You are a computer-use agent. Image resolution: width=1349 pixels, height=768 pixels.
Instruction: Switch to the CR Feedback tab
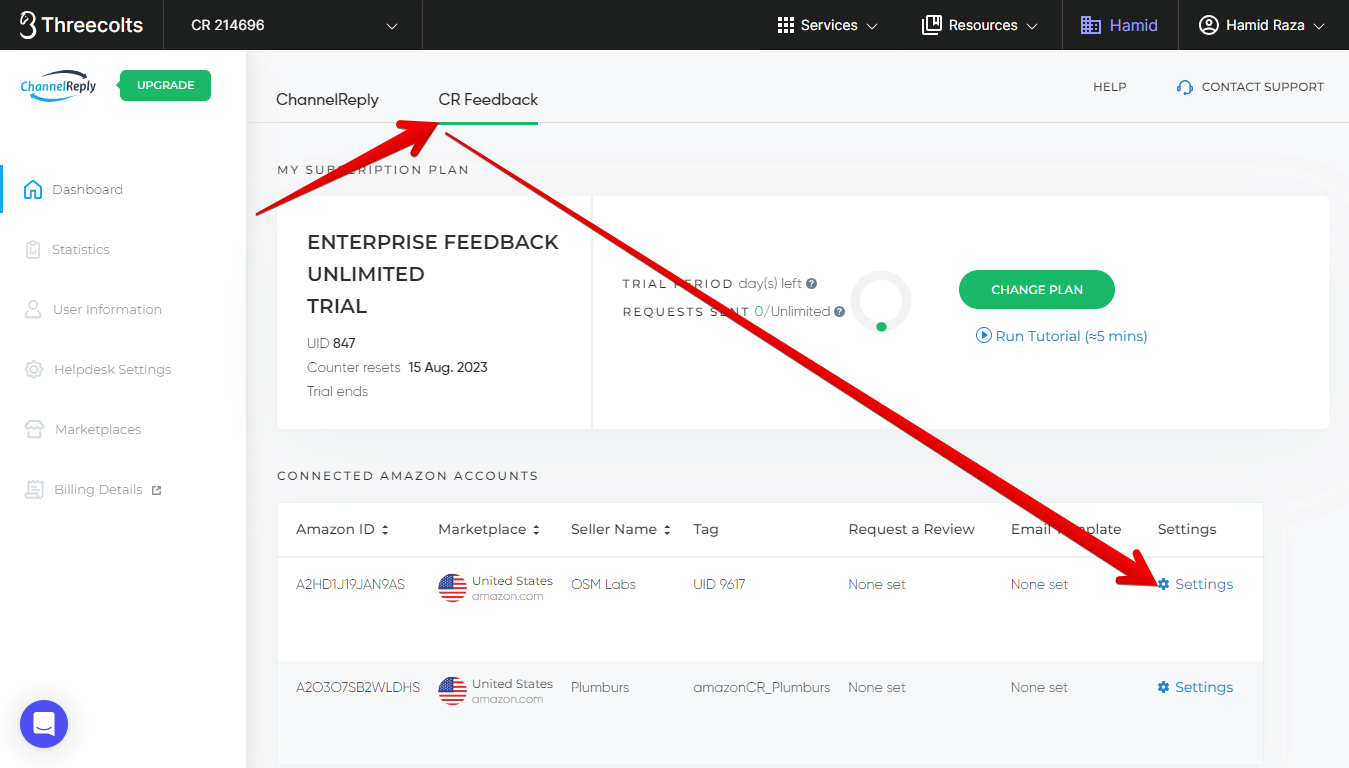pos(488,99)
